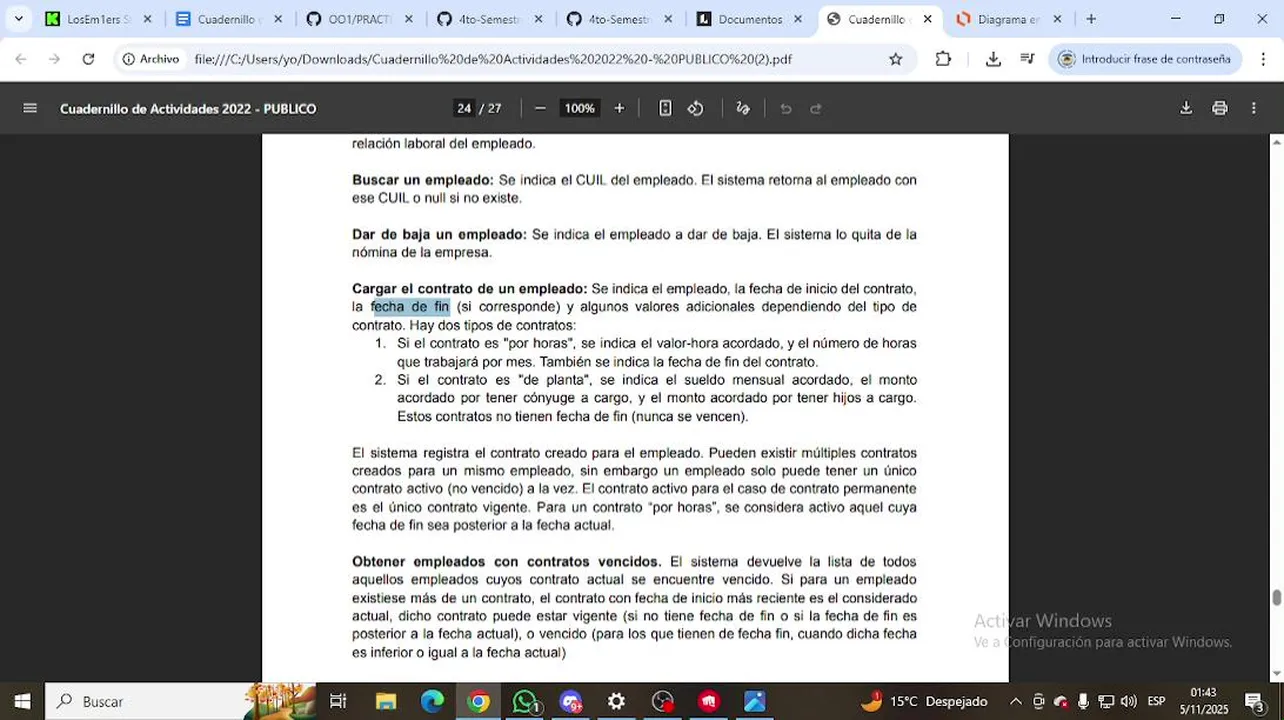
Task: Open the weather widget 15°C Despejado
Action: click(x=924, y=701)
